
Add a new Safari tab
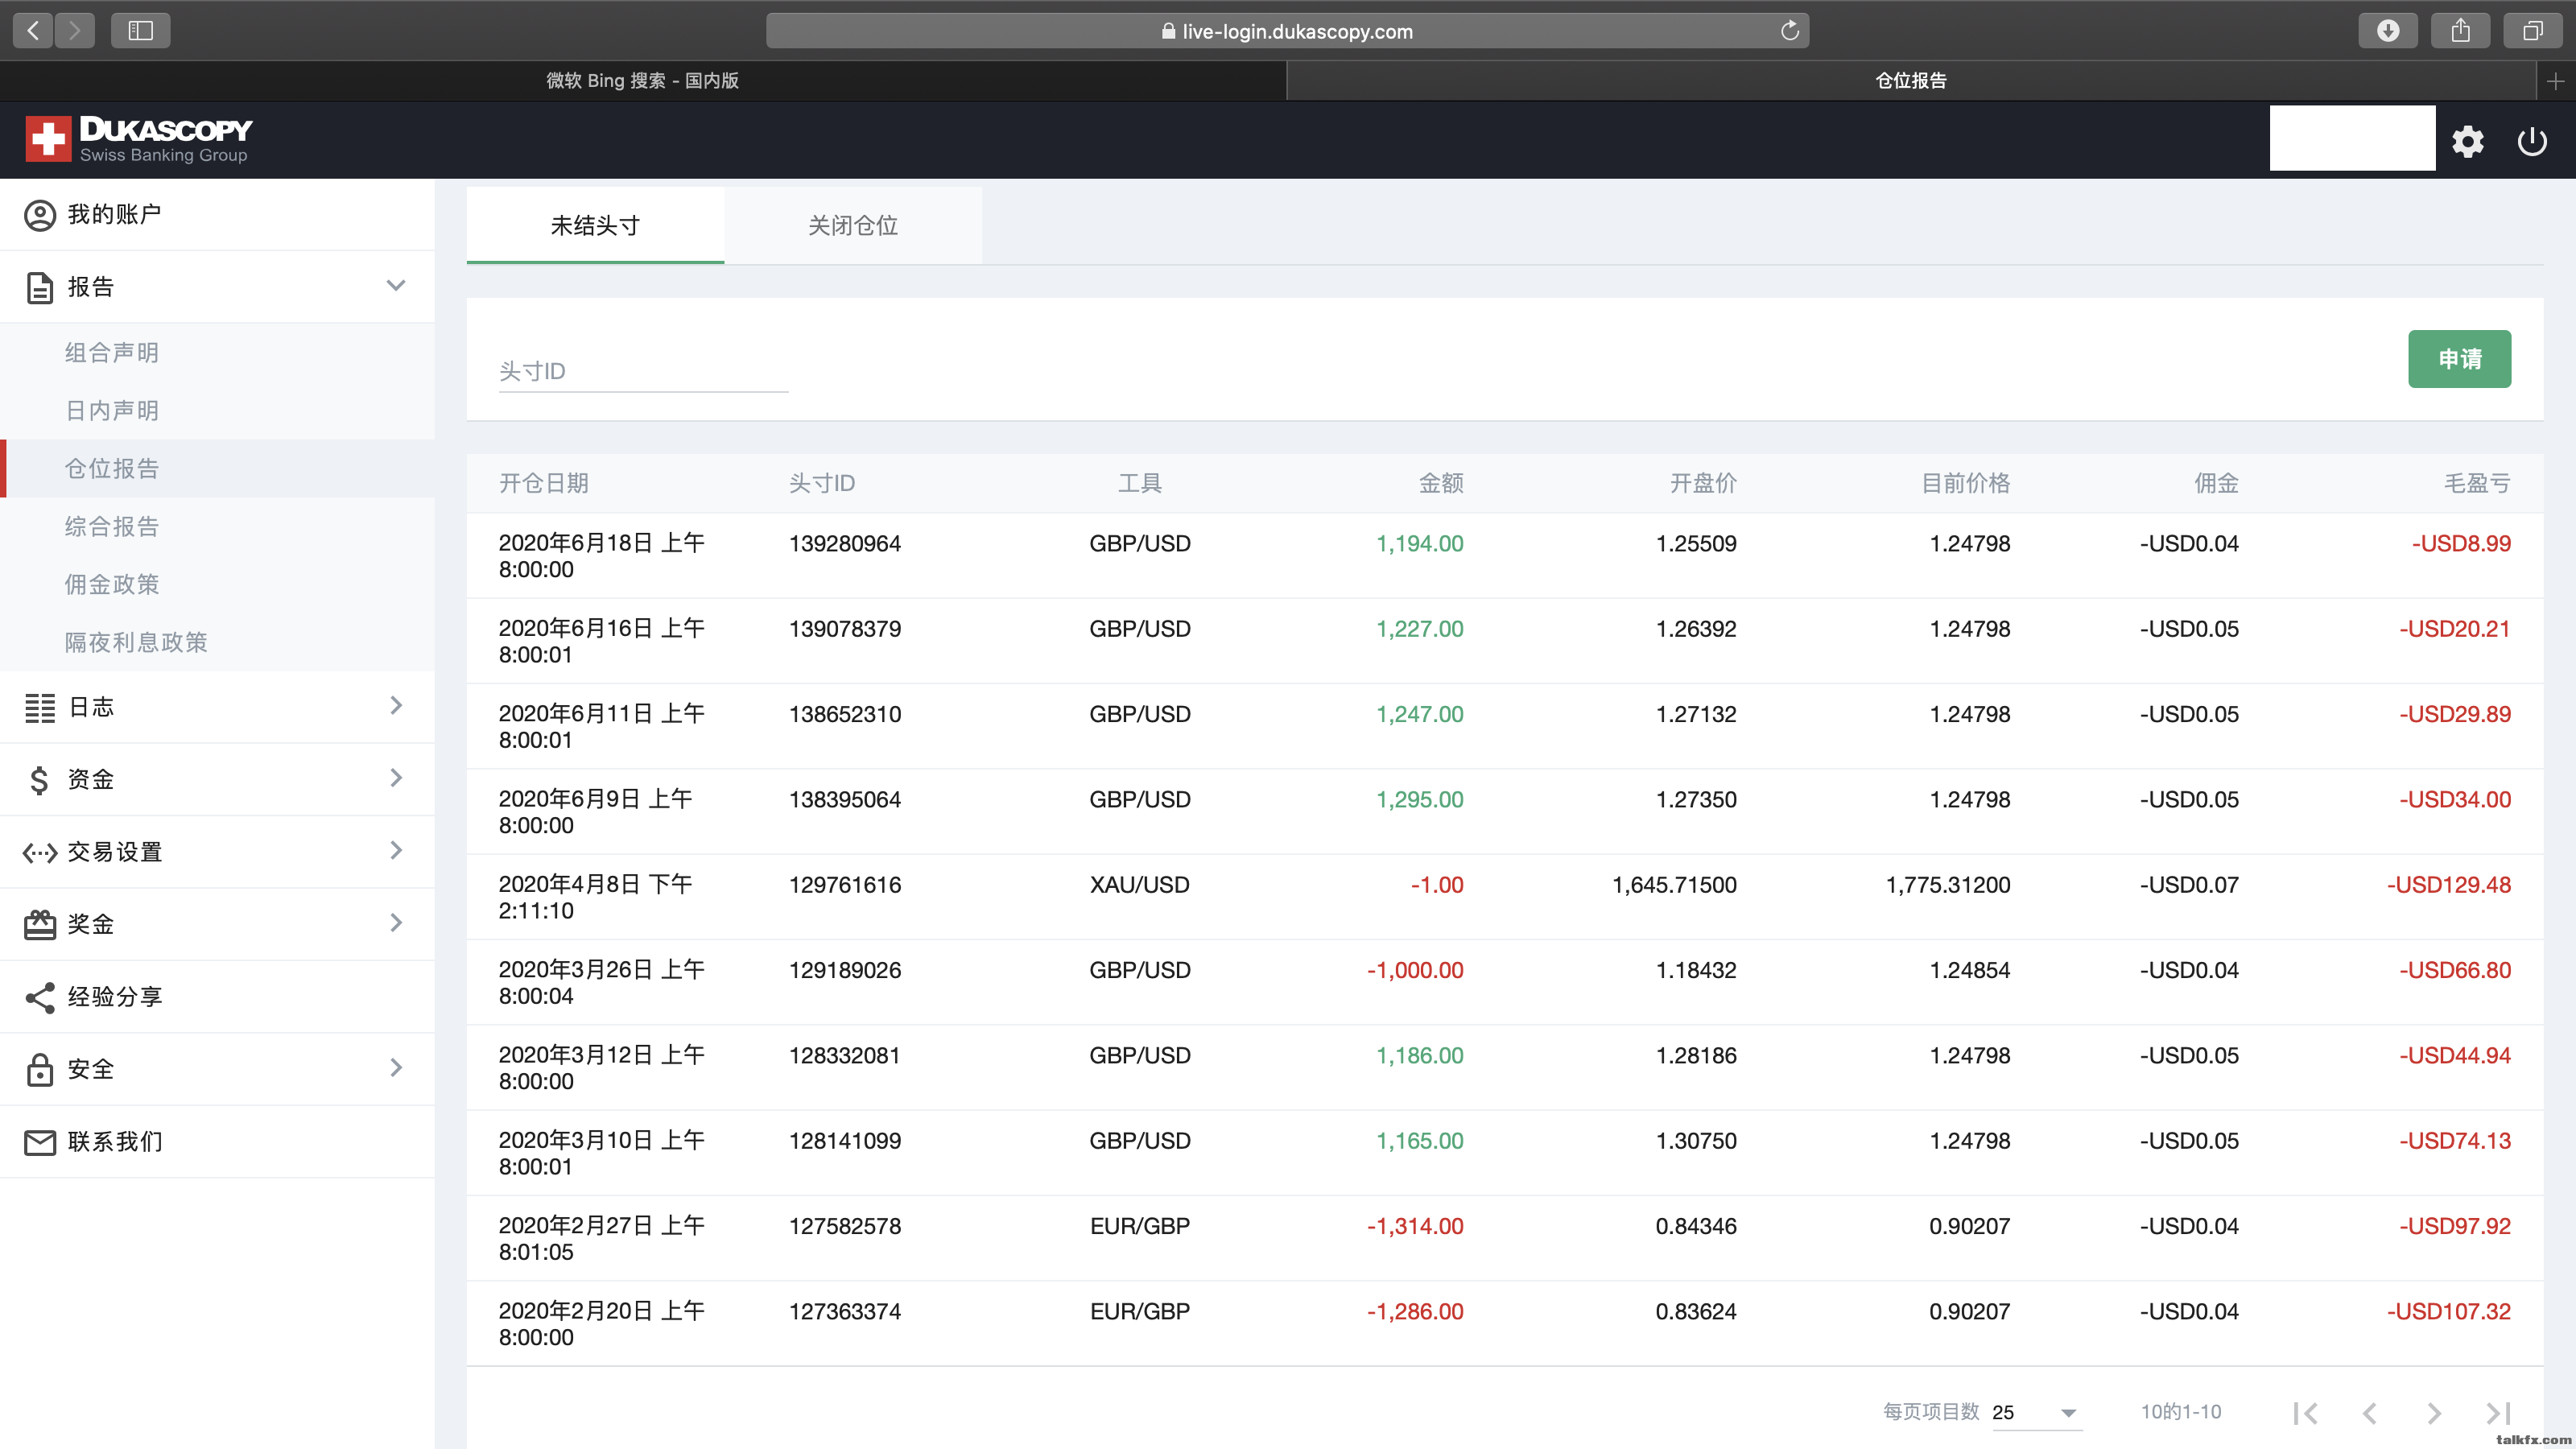2556,81
